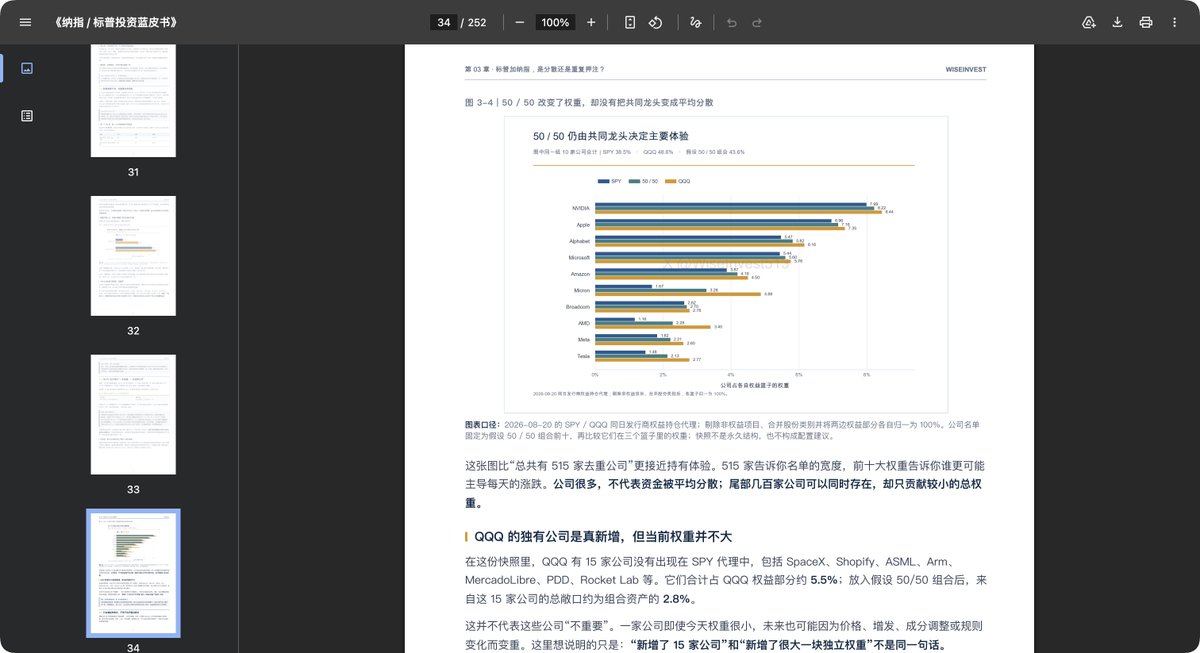This screenshot has height=653, width=1200.
Task: Rotate the page counterclockwise
Action: click(655, 22)
